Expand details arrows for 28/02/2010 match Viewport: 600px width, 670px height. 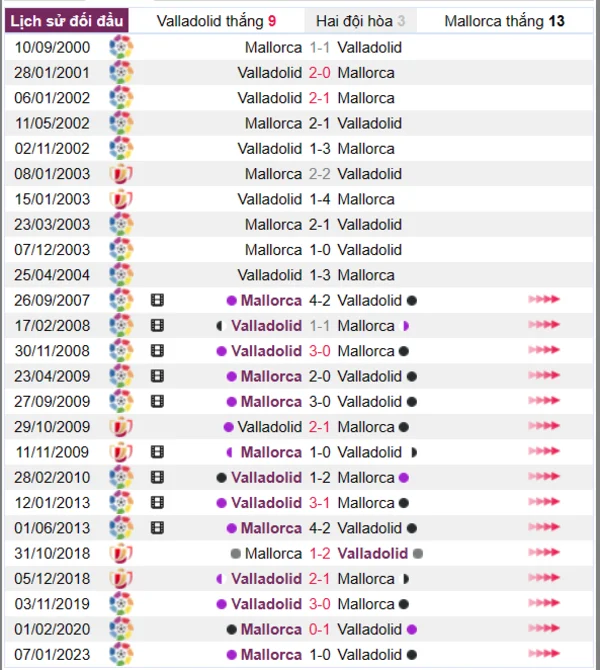click(x=544, y=476)
